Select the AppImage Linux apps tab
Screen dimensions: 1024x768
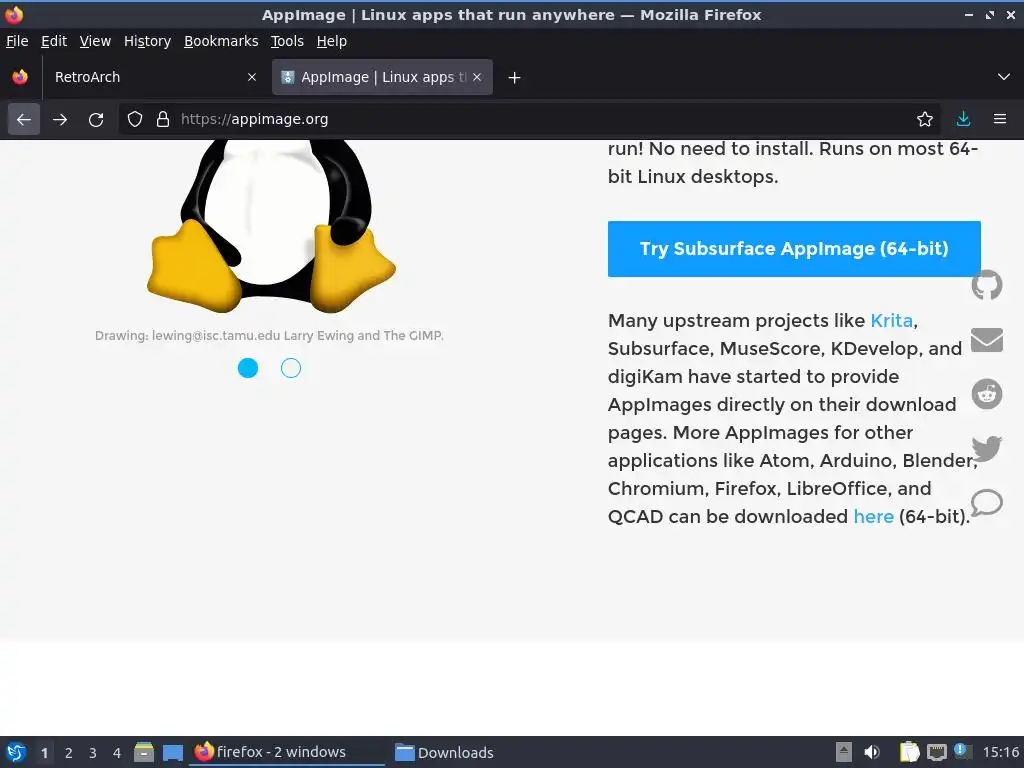pos(382,77)
